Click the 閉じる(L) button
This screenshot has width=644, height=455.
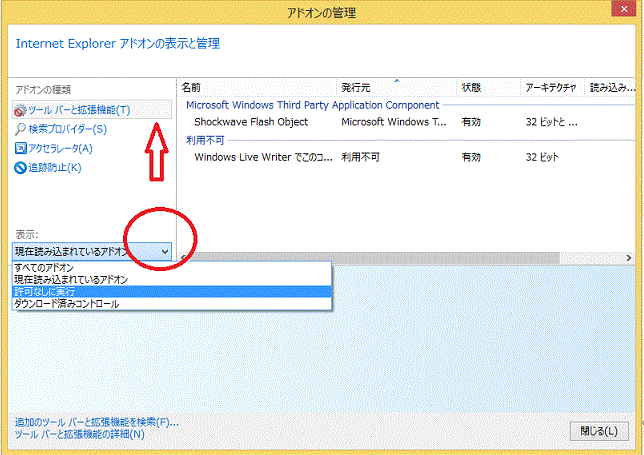point(599,431)
